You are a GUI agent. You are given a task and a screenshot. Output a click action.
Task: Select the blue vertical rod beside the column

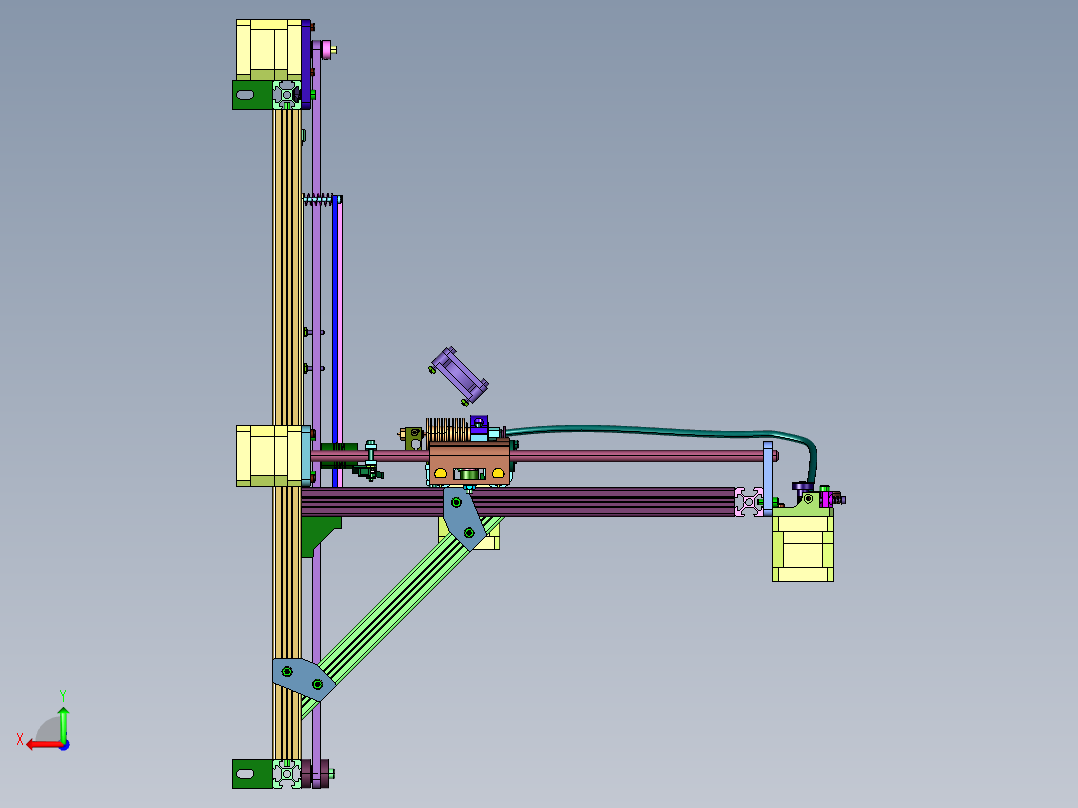tap(335, 342)
